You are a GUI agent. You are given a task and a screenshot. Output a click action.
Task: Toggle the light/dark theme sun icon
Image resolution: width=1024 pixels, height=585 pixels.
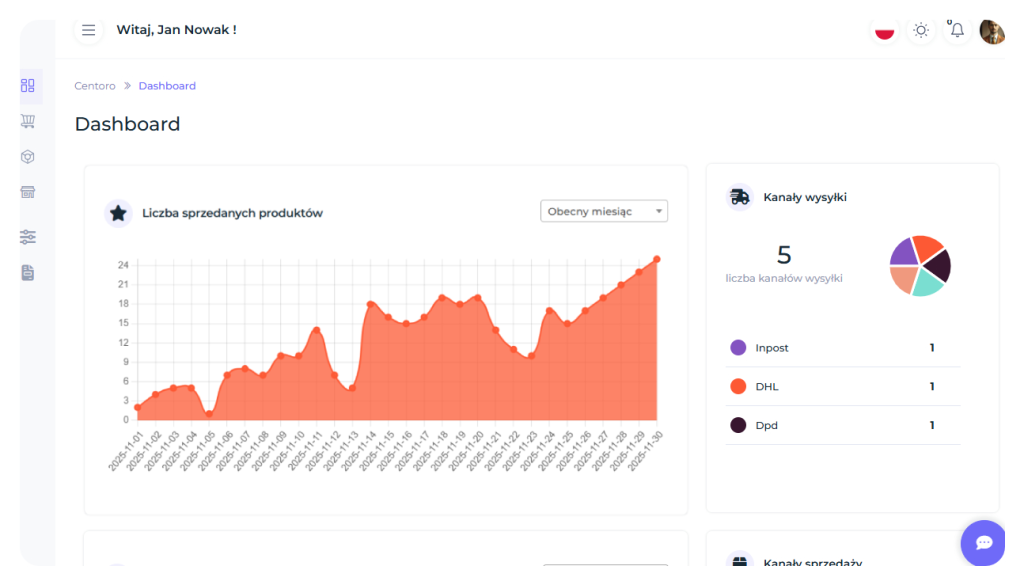click(921, 30)
